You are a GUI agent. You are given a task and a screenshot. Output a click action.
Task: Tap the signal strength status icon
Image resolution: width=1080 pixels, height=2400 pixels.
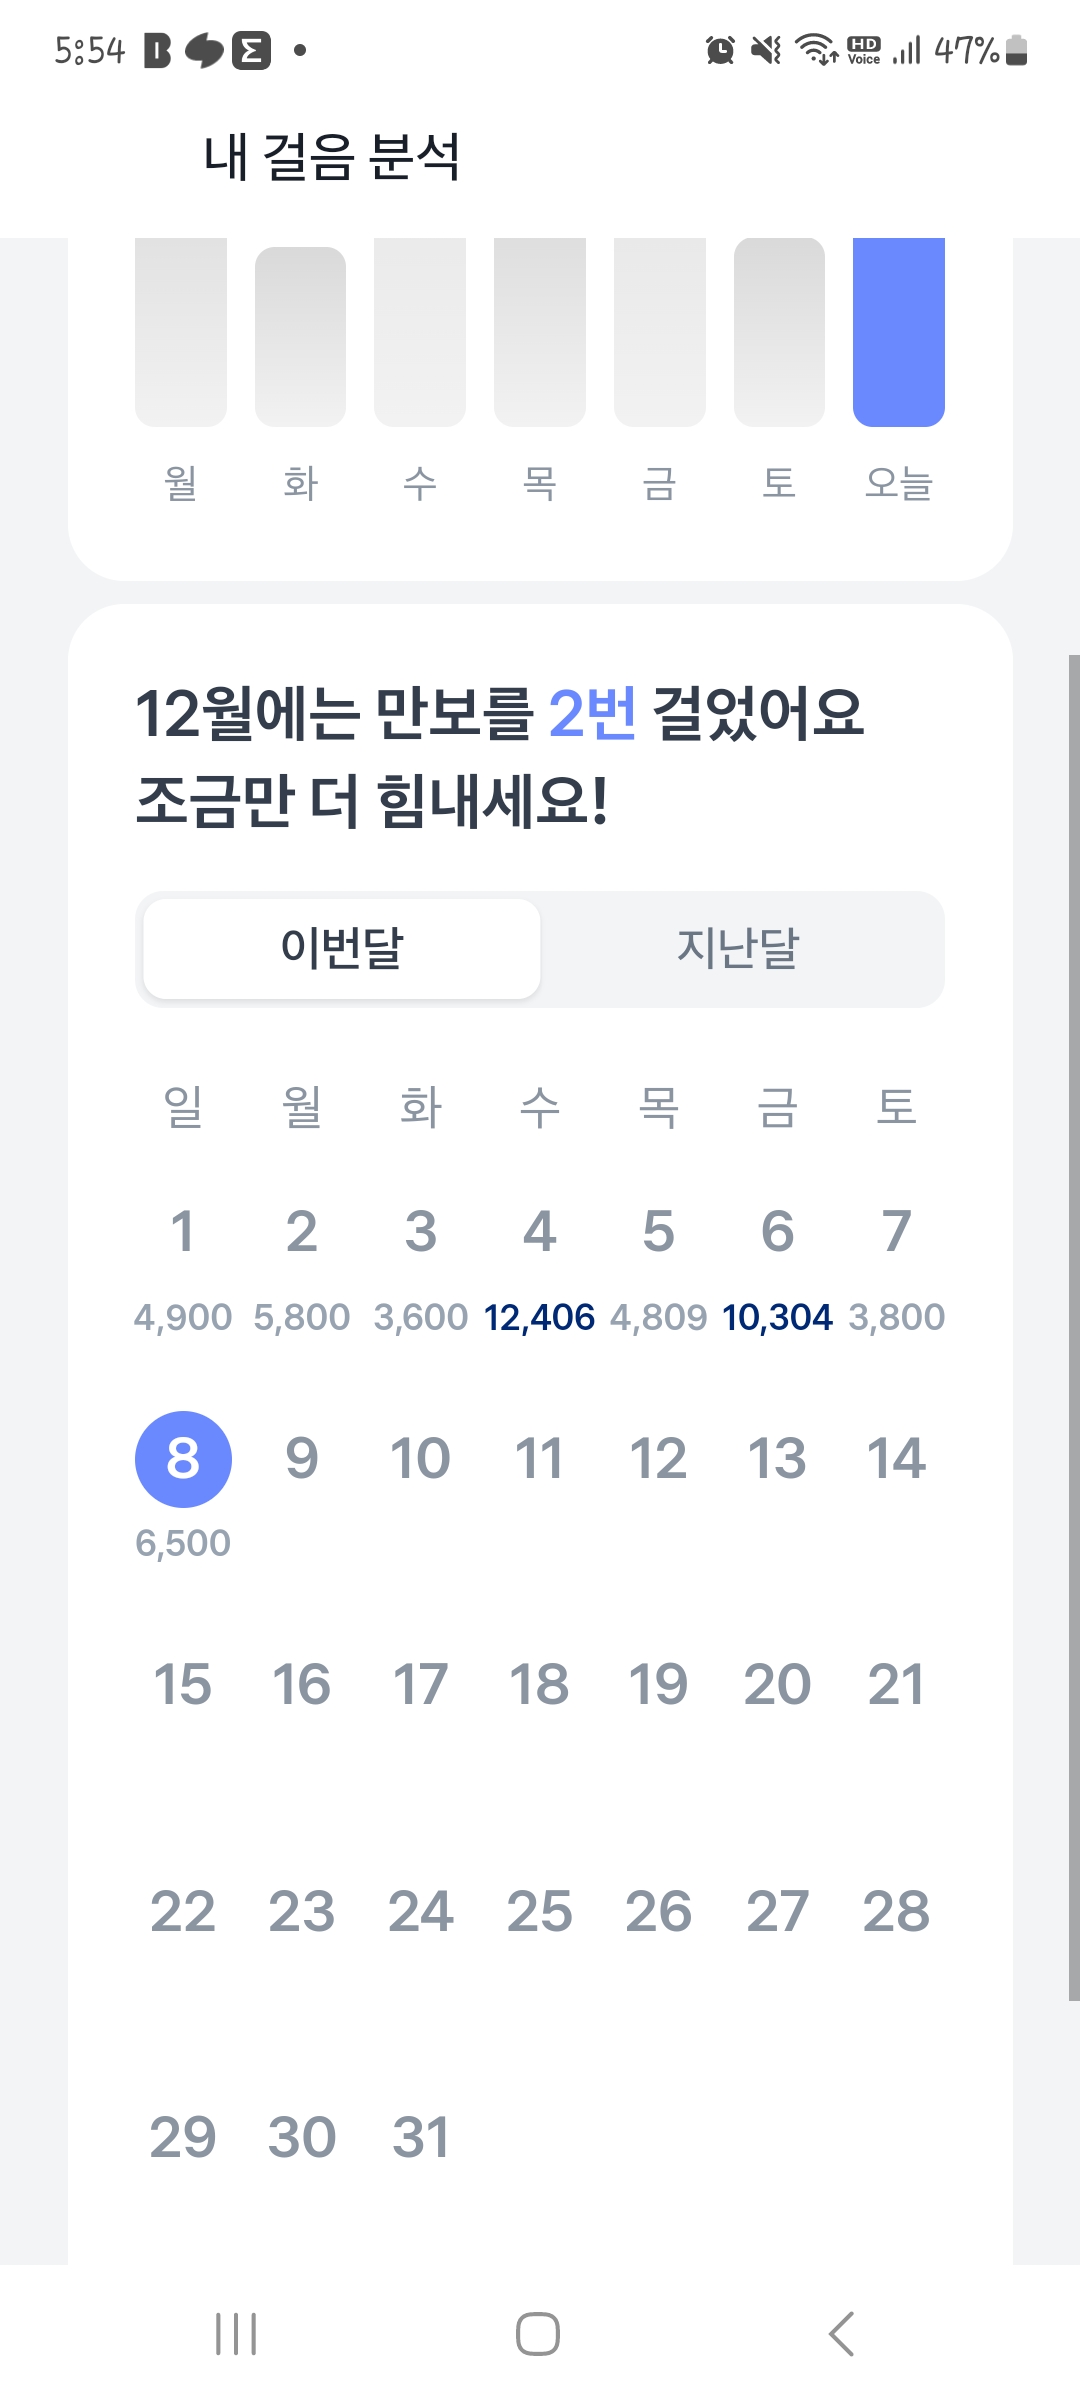(x=907, y=50)
